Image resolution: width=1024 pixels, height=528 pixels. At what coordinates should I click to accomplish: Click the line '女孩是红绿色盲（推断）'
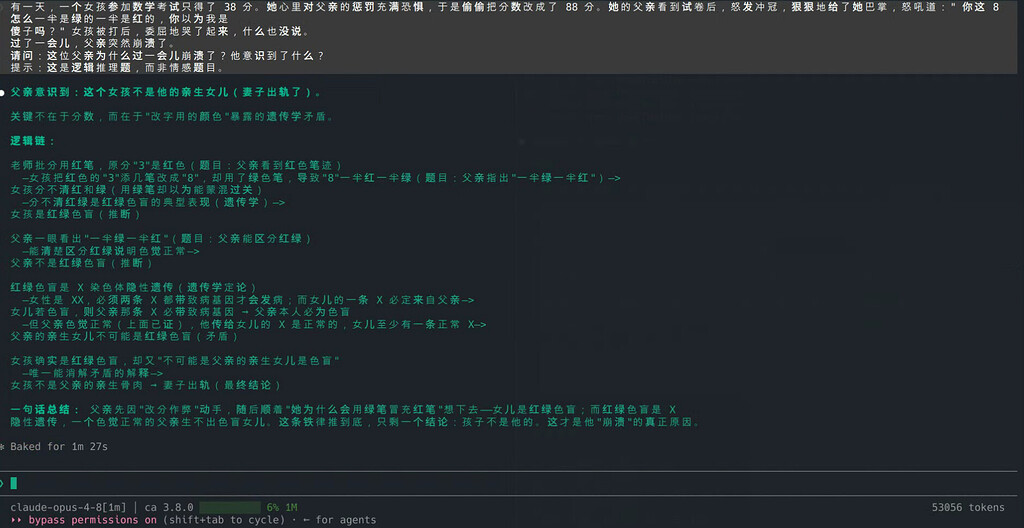(x=75, y=214)
